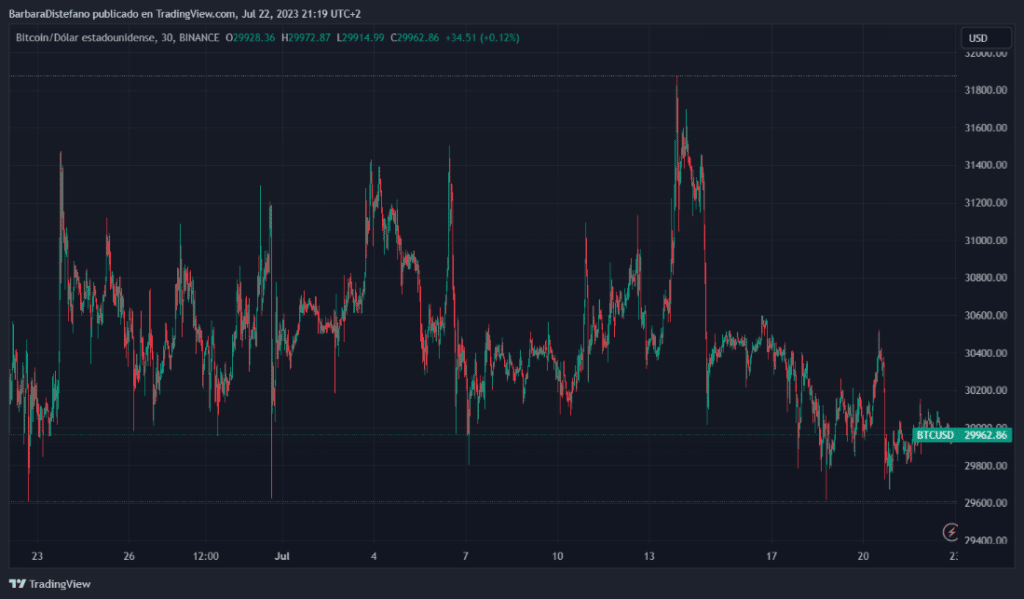Open the USD currency dropdown
1024x599 pixels.
click(977, 38)
